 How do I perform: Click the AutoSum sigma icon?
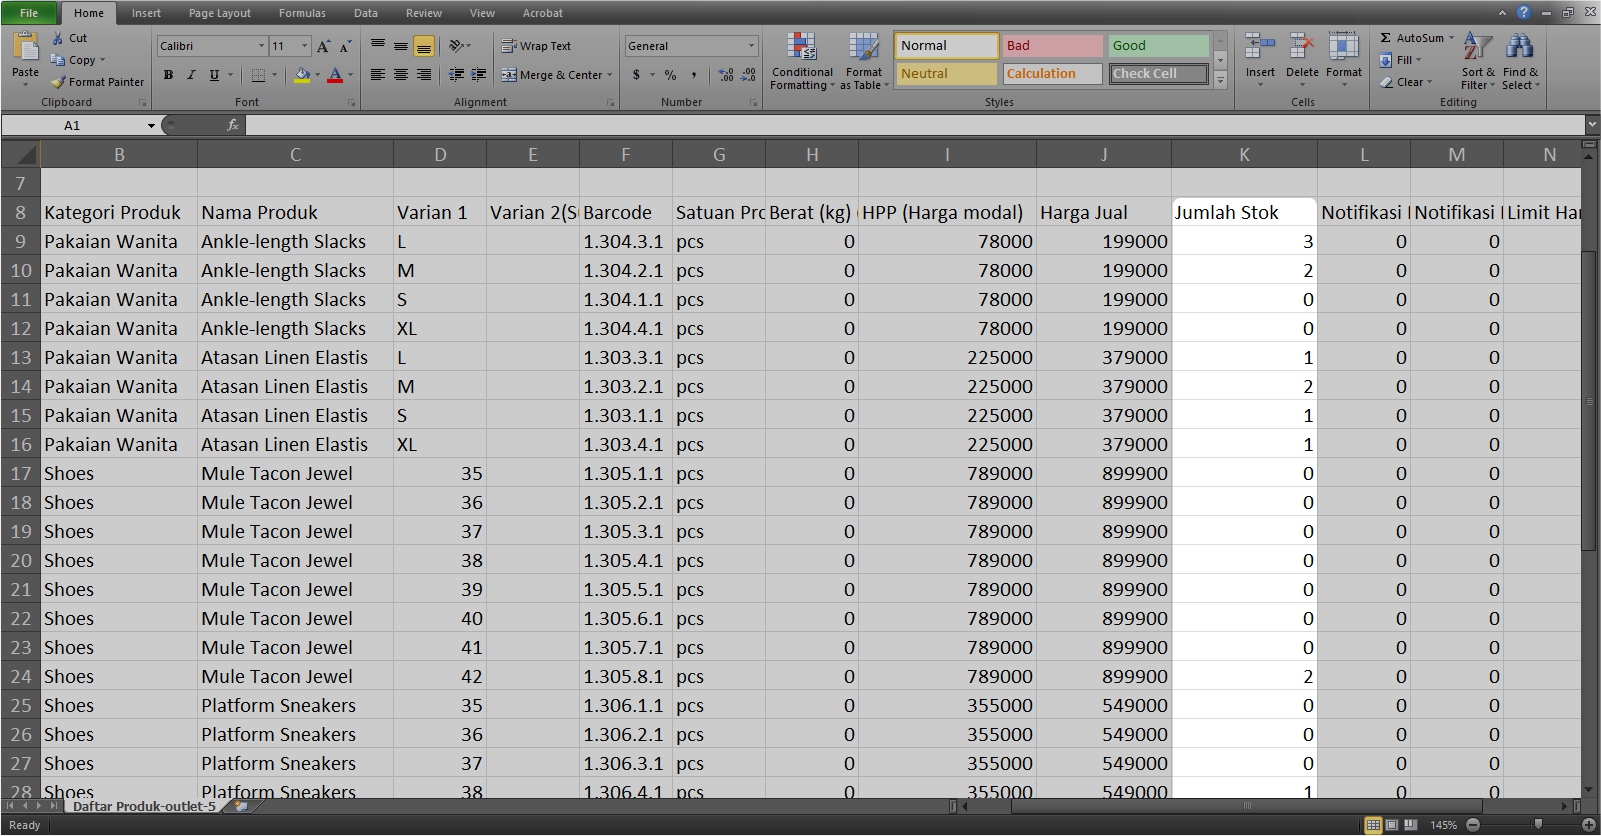[x=1386, y=38]
